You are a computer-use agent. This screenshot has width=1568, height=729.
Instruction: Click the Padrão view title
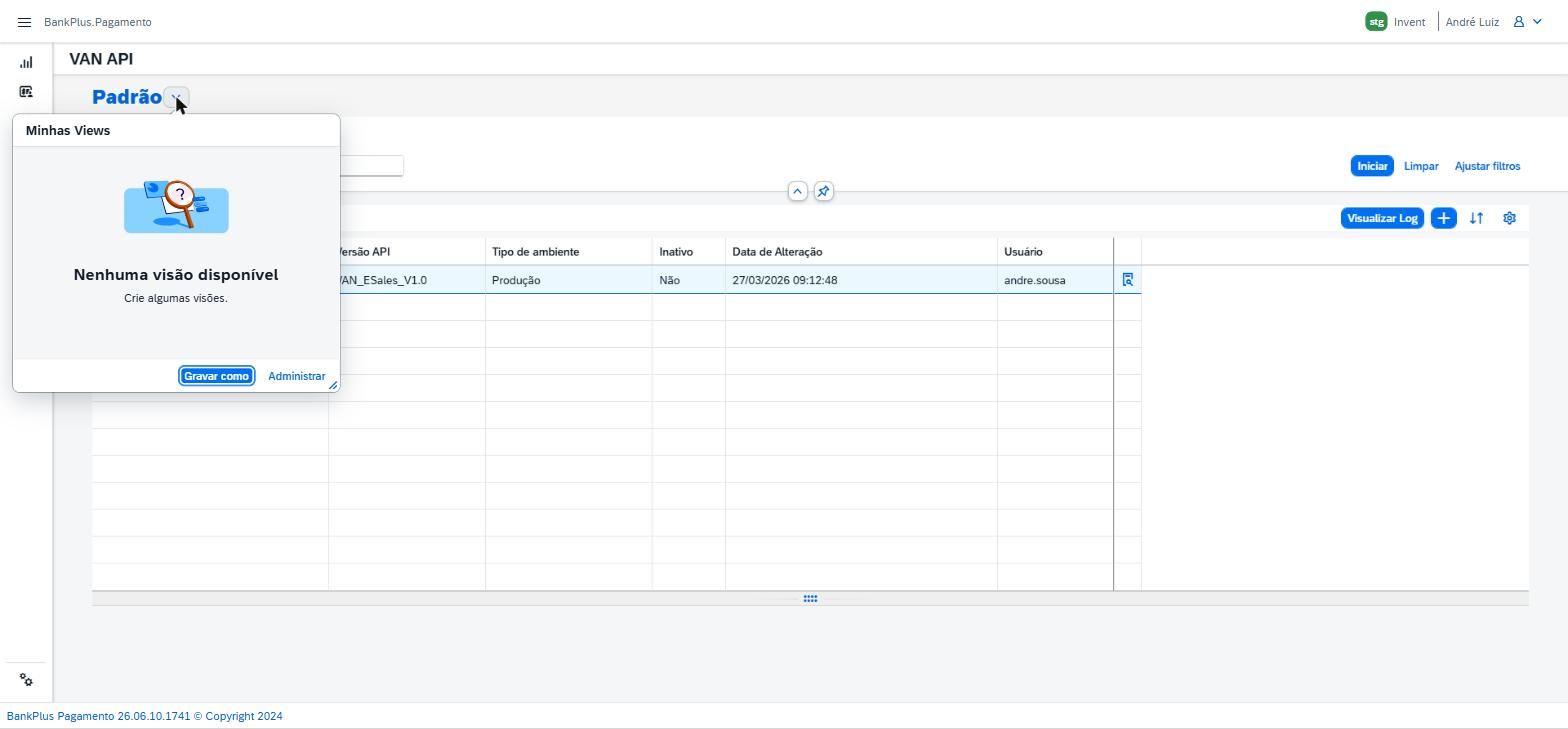126,97
